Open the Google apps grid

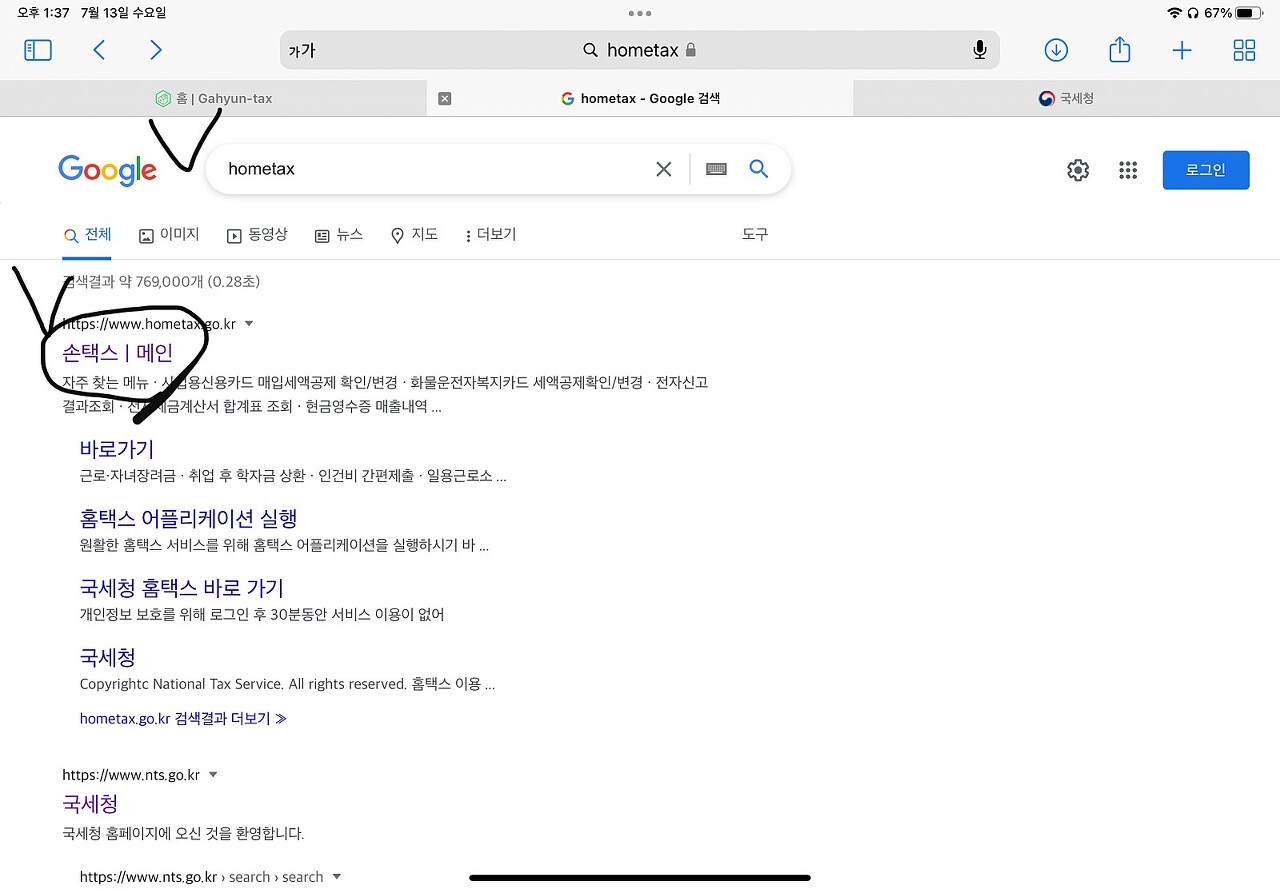(x=1128, y=170)
